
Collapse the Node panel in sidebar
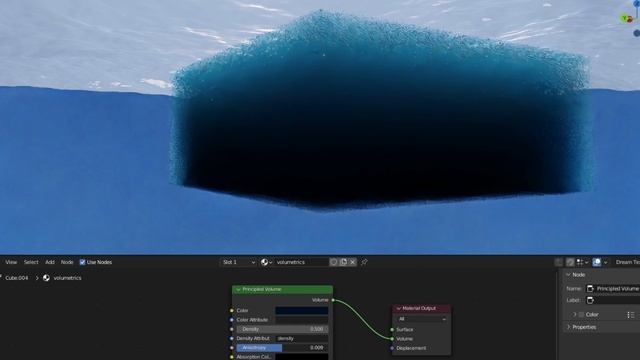[x=568, y=275]
